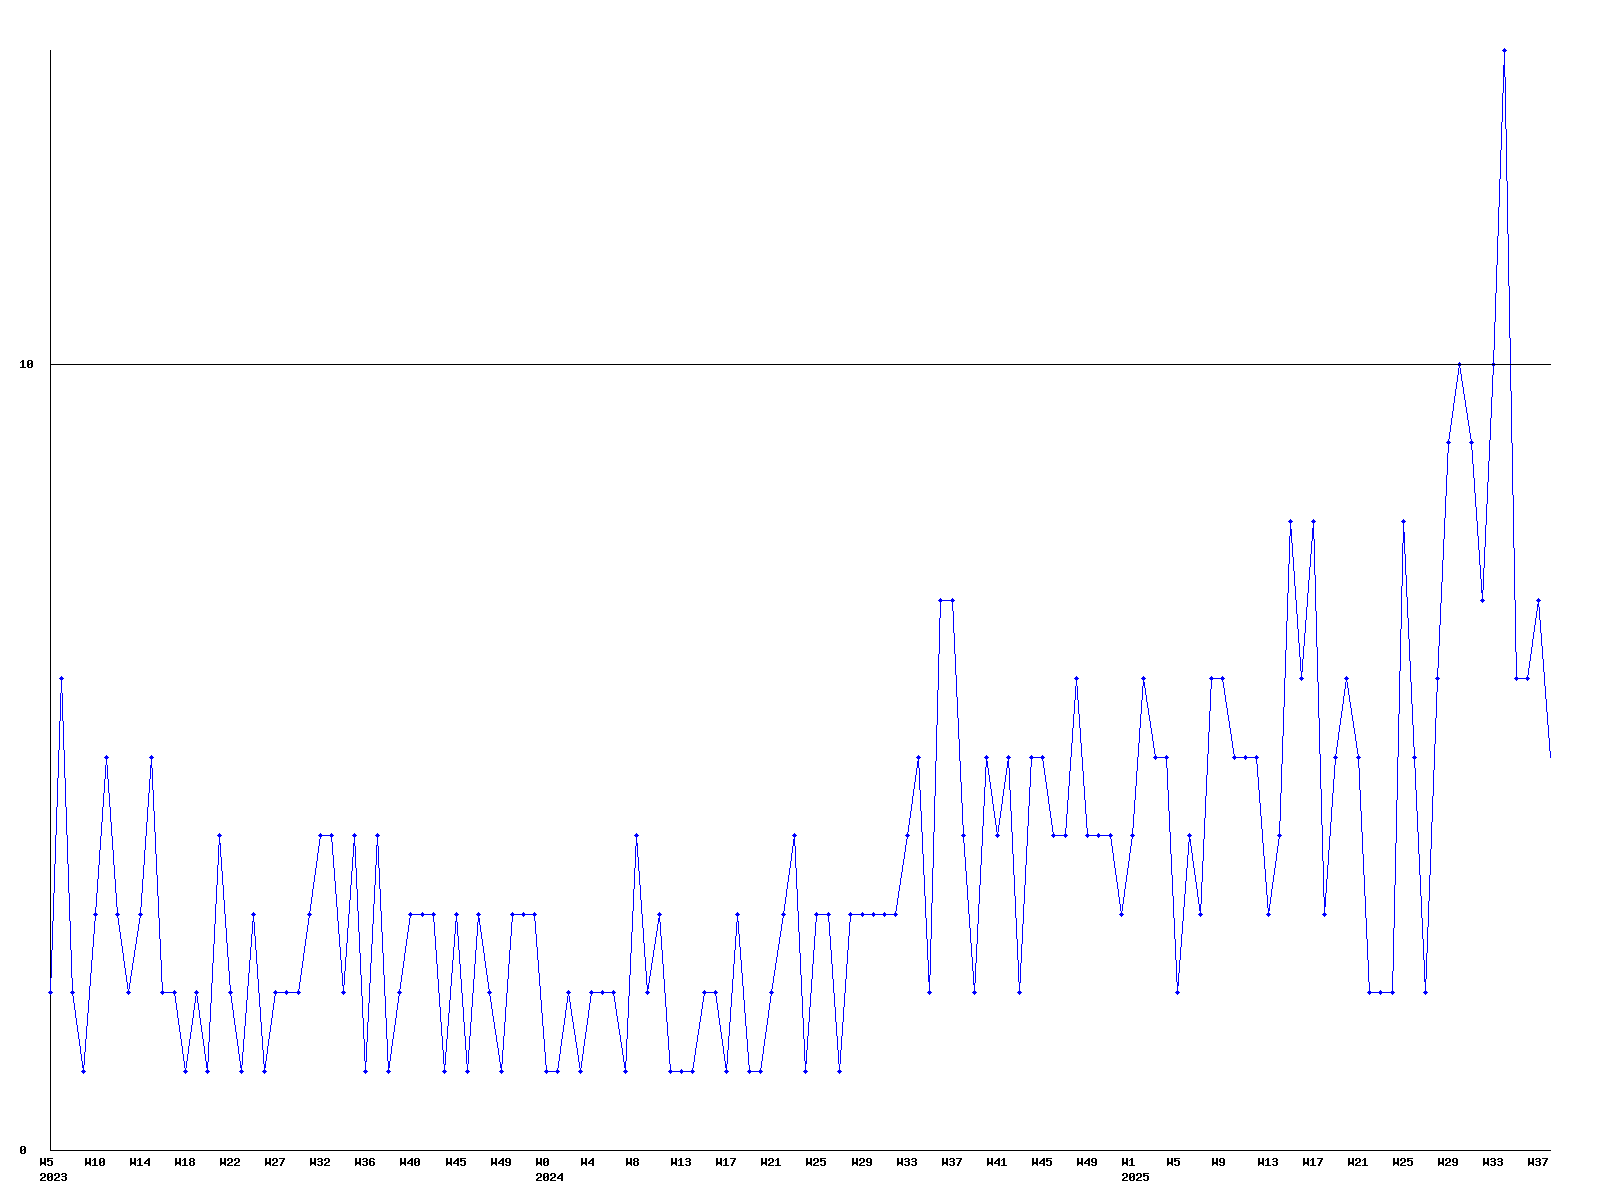Pick the W22 tick label
1600x1200 pixels.
(x=230, y=1162)
